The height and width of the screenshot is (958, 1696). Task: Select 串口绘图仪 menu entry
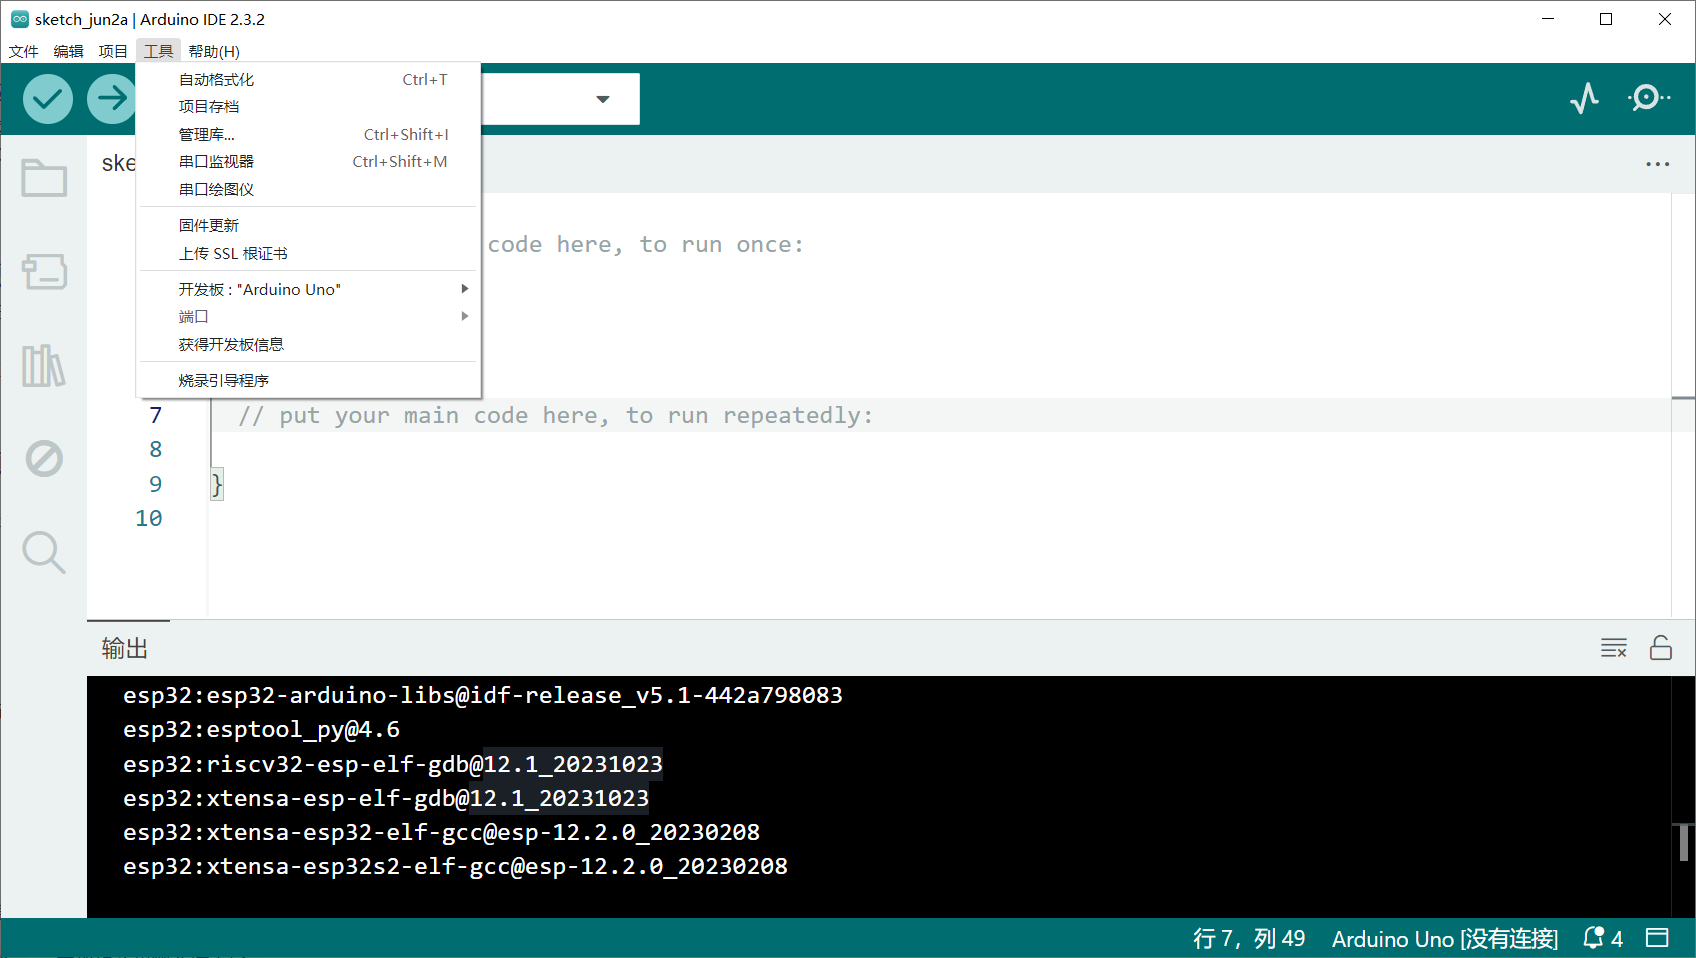(308, 189)
